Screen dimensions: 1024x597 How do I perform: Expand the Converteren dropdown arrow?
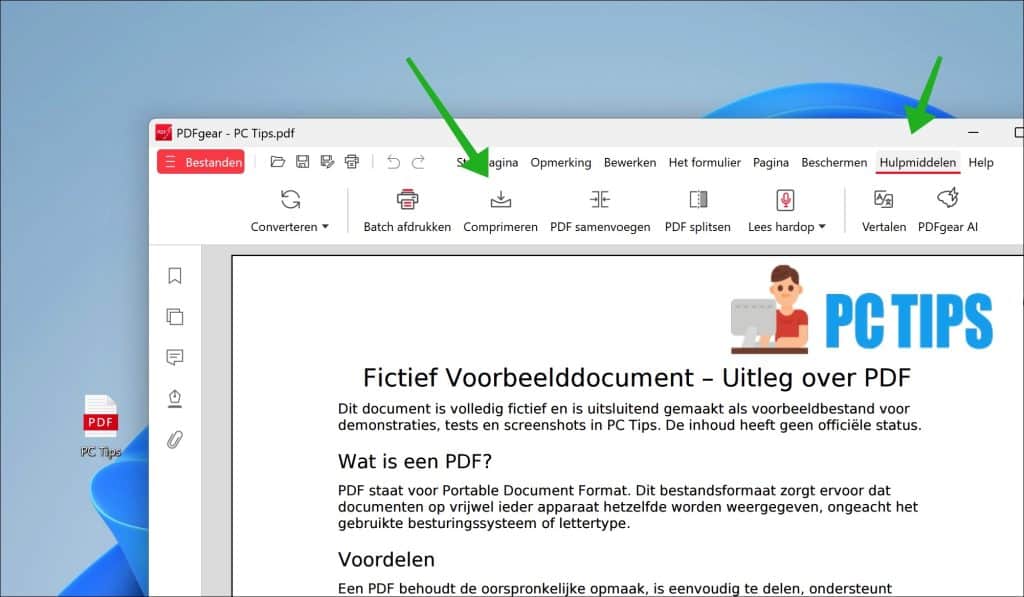point(325,227)
